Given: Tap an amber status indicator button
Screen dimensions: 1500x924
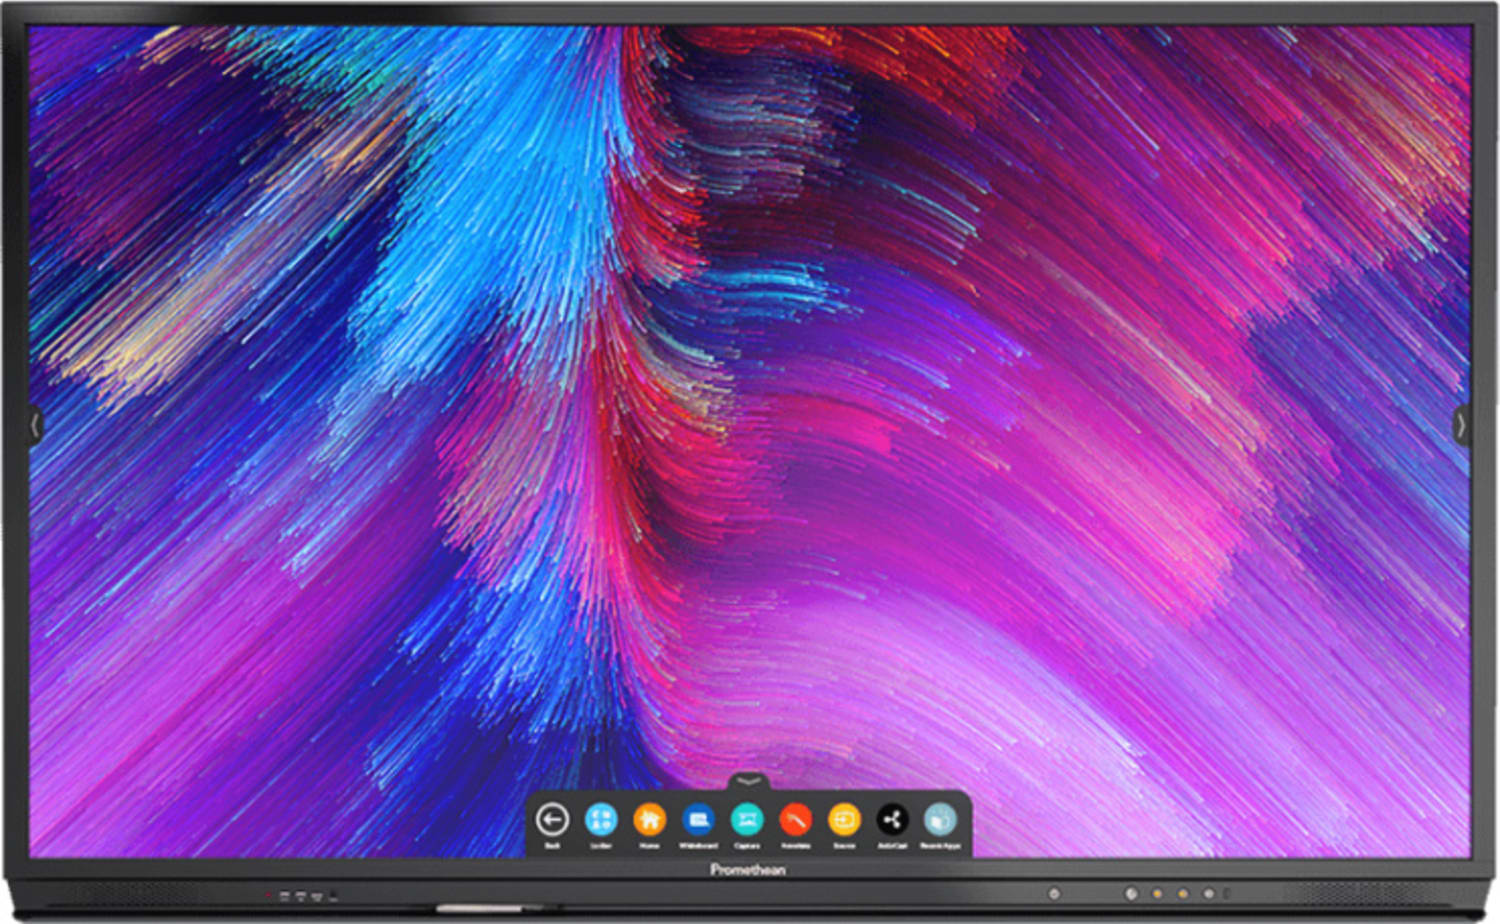Looking at the screenshot, I should pyautogui.click(x=1157, y=893).
